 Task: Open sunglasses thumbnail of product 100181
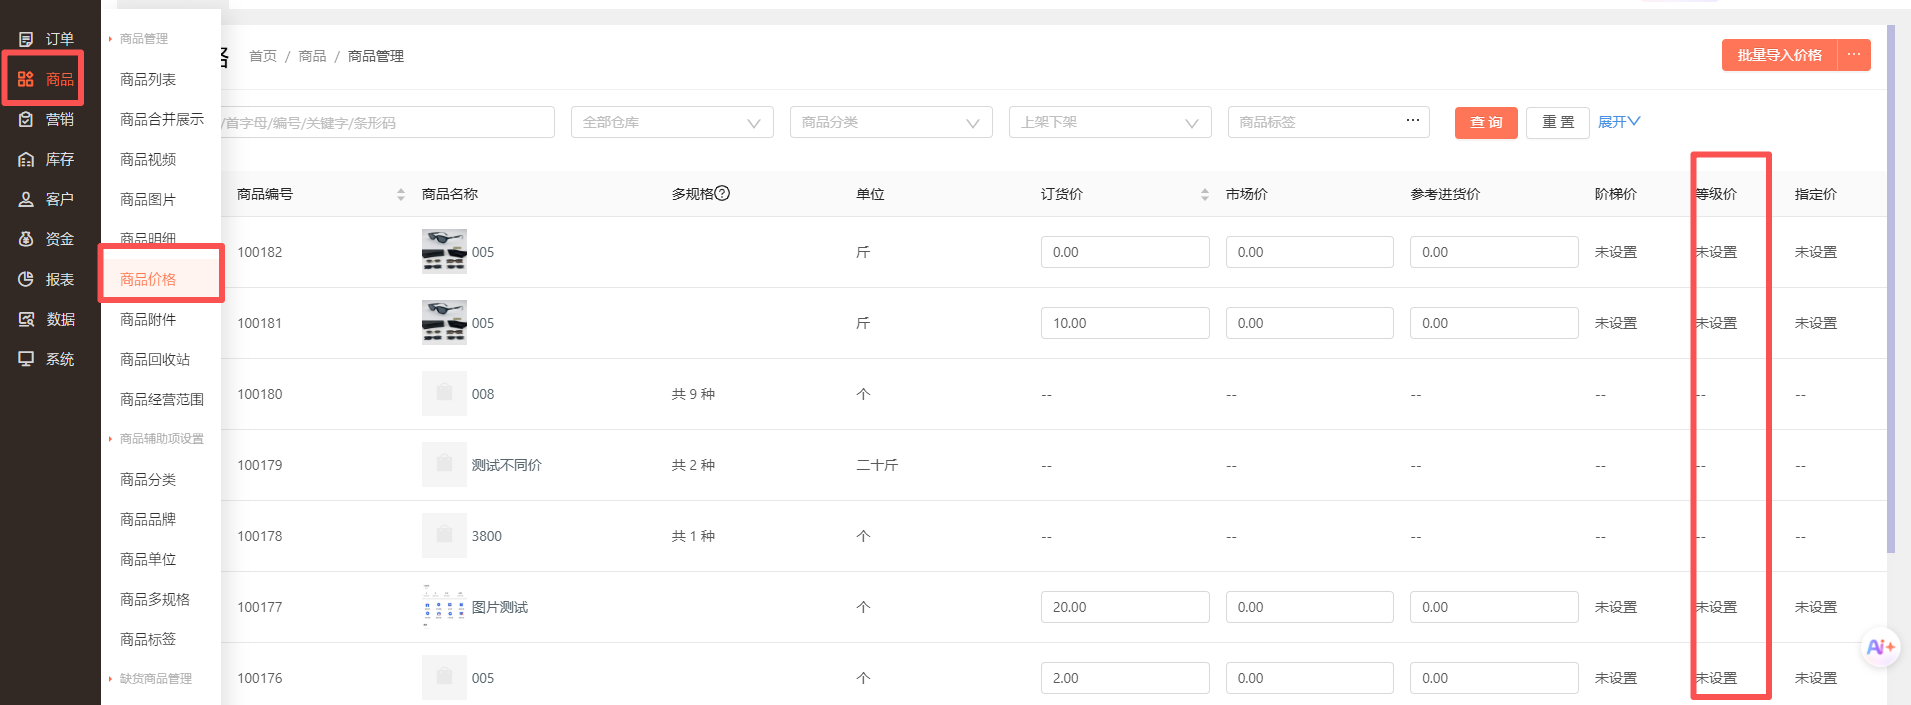(444, 322)
